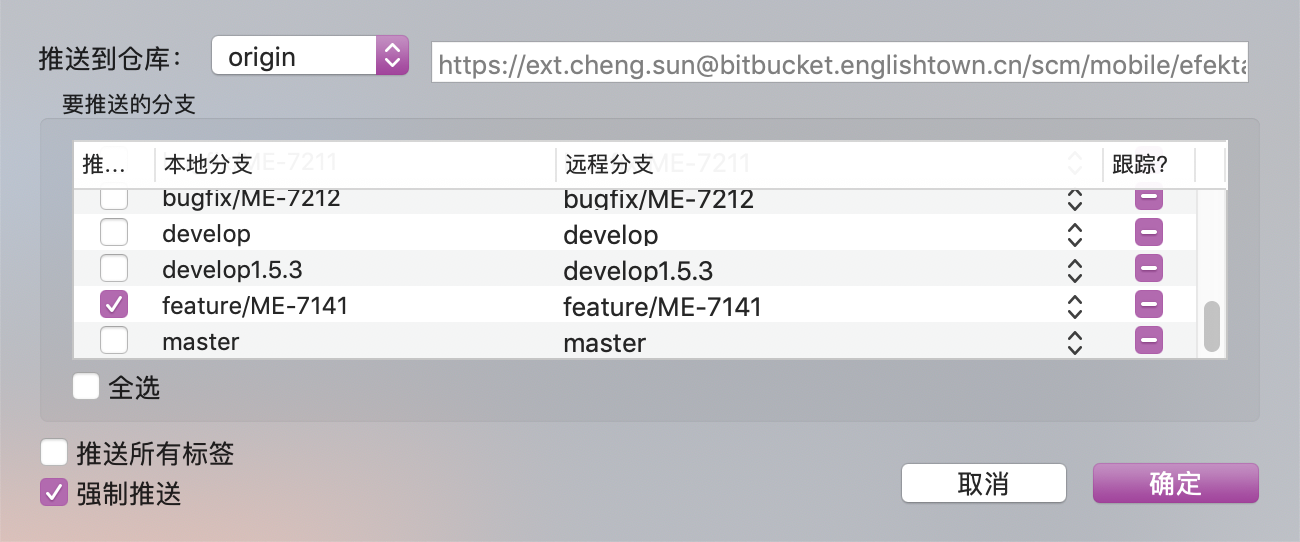This screenshot has width=1300, height=542.
Task: Open remote branch selector for master
Action: click(1075, 342)
